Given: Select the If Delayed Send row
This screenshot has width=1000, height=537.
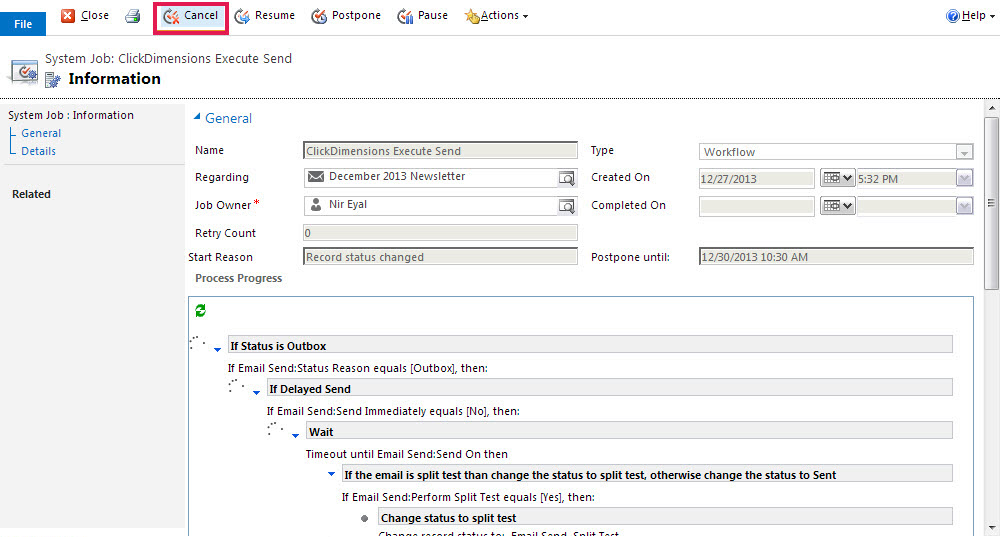Looking at the screenshot, I should tap(610, 388).
